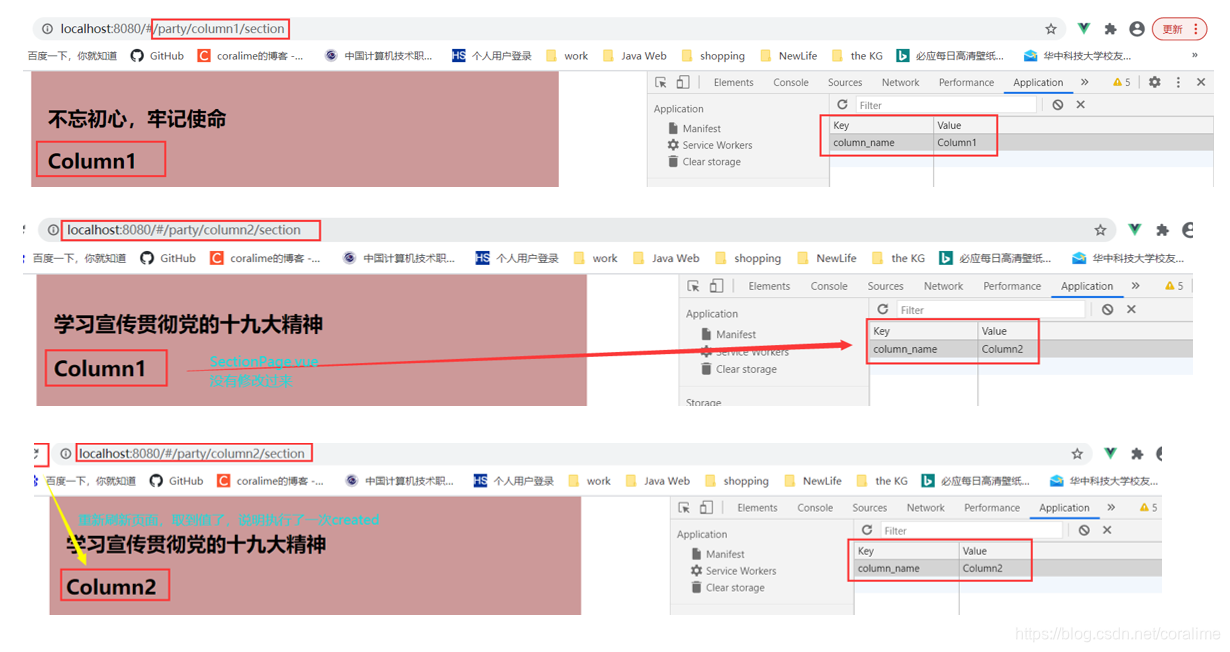Open the DevTools customize three-dot menu

1178,82
